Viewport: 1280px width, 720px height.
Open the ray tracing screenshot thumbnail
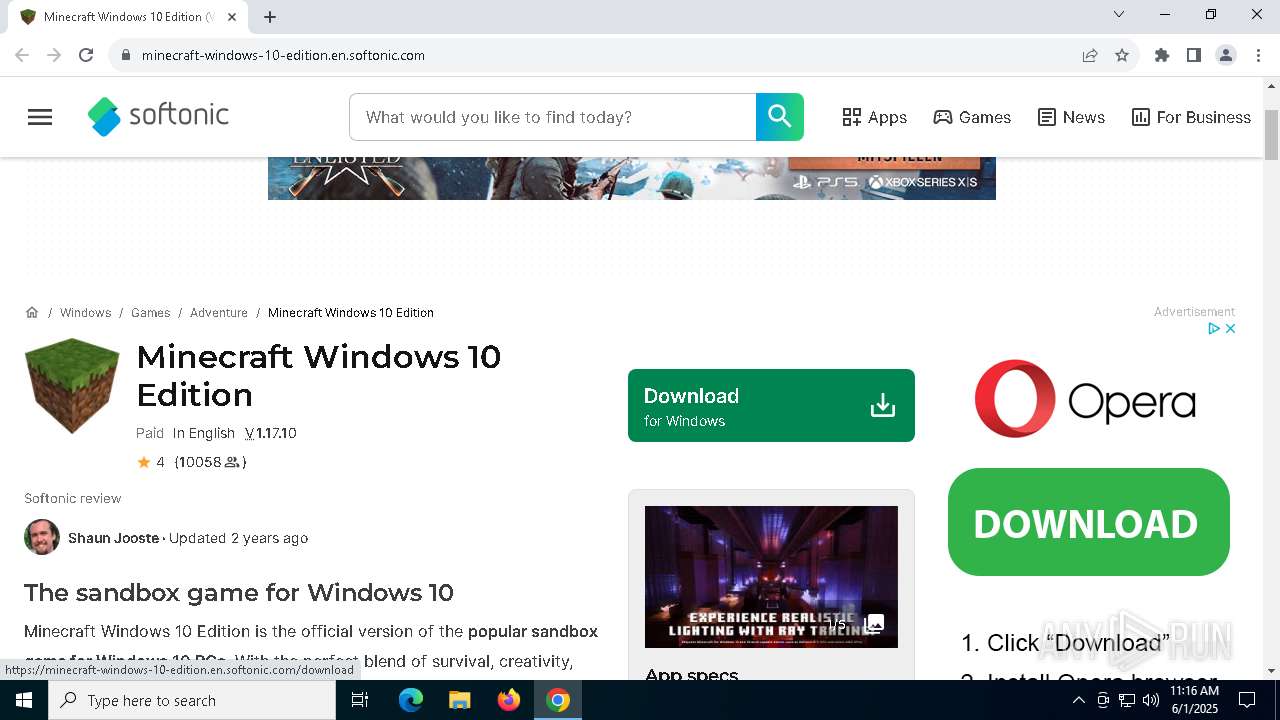[771, 577]
